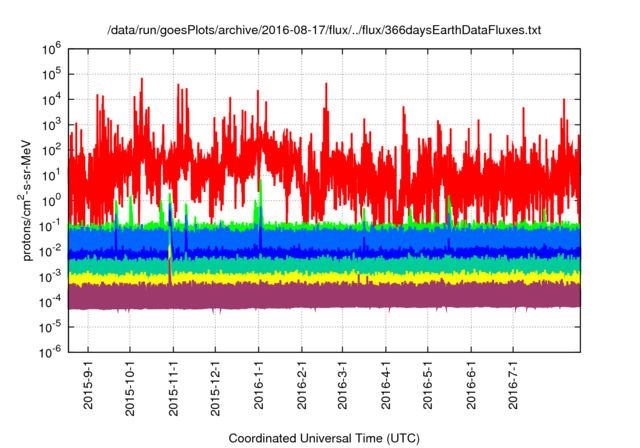The width and height of the screenshot is (640, 448).
Task: Click the 10^-6 y-axis tick label
Action: coord(50,352)
